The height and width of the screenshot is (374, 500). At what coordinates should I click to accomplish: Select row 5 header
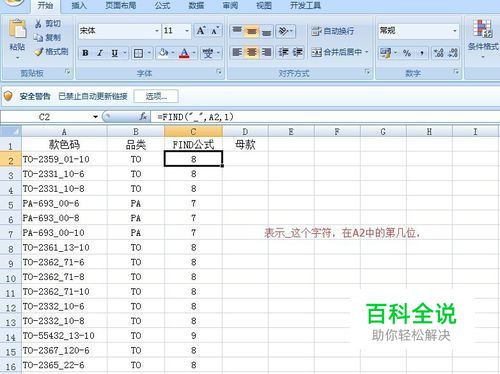click(x=11, y=204)
